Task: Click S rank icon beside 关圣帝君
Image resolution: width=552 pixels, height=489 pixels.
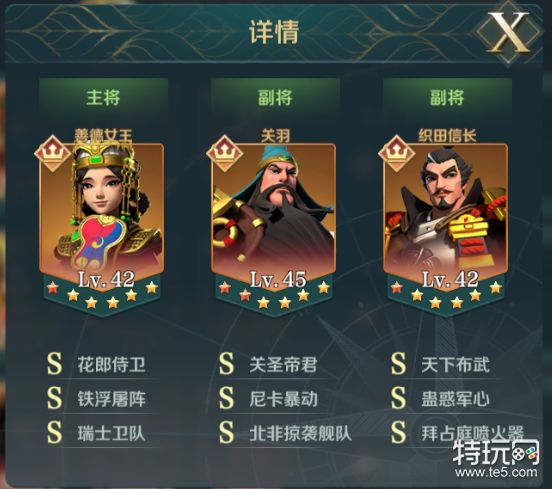Action: pyautogui.click(x=226, y=364)
